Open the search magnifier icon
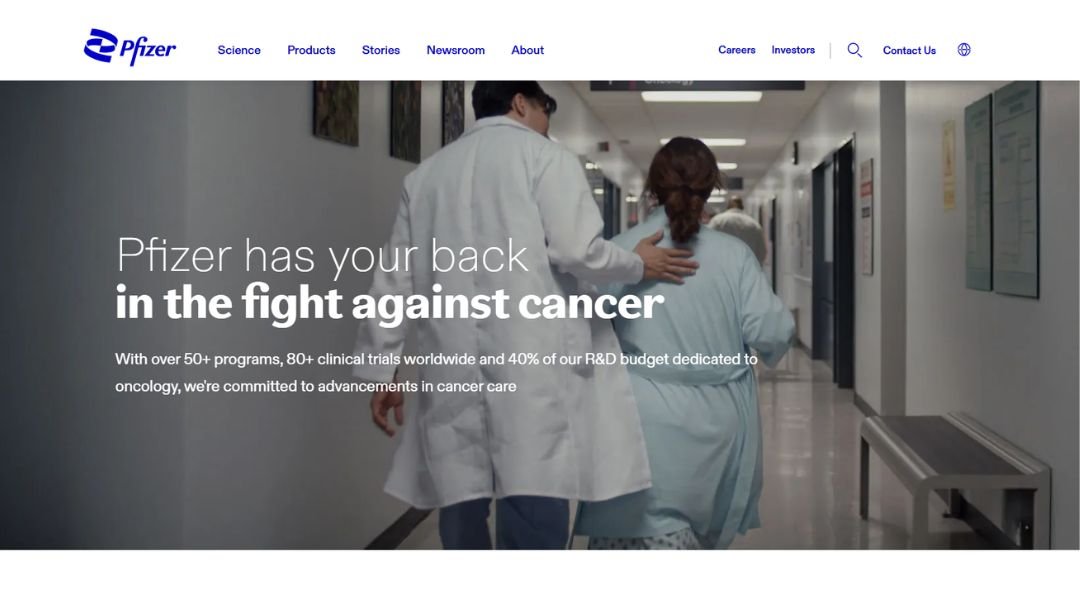 click(x=854, y=50)
